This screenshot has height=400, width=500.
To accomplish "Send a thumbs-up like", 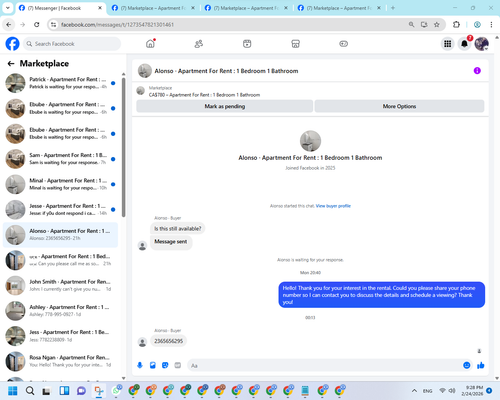I will click(x=480, y=365).
